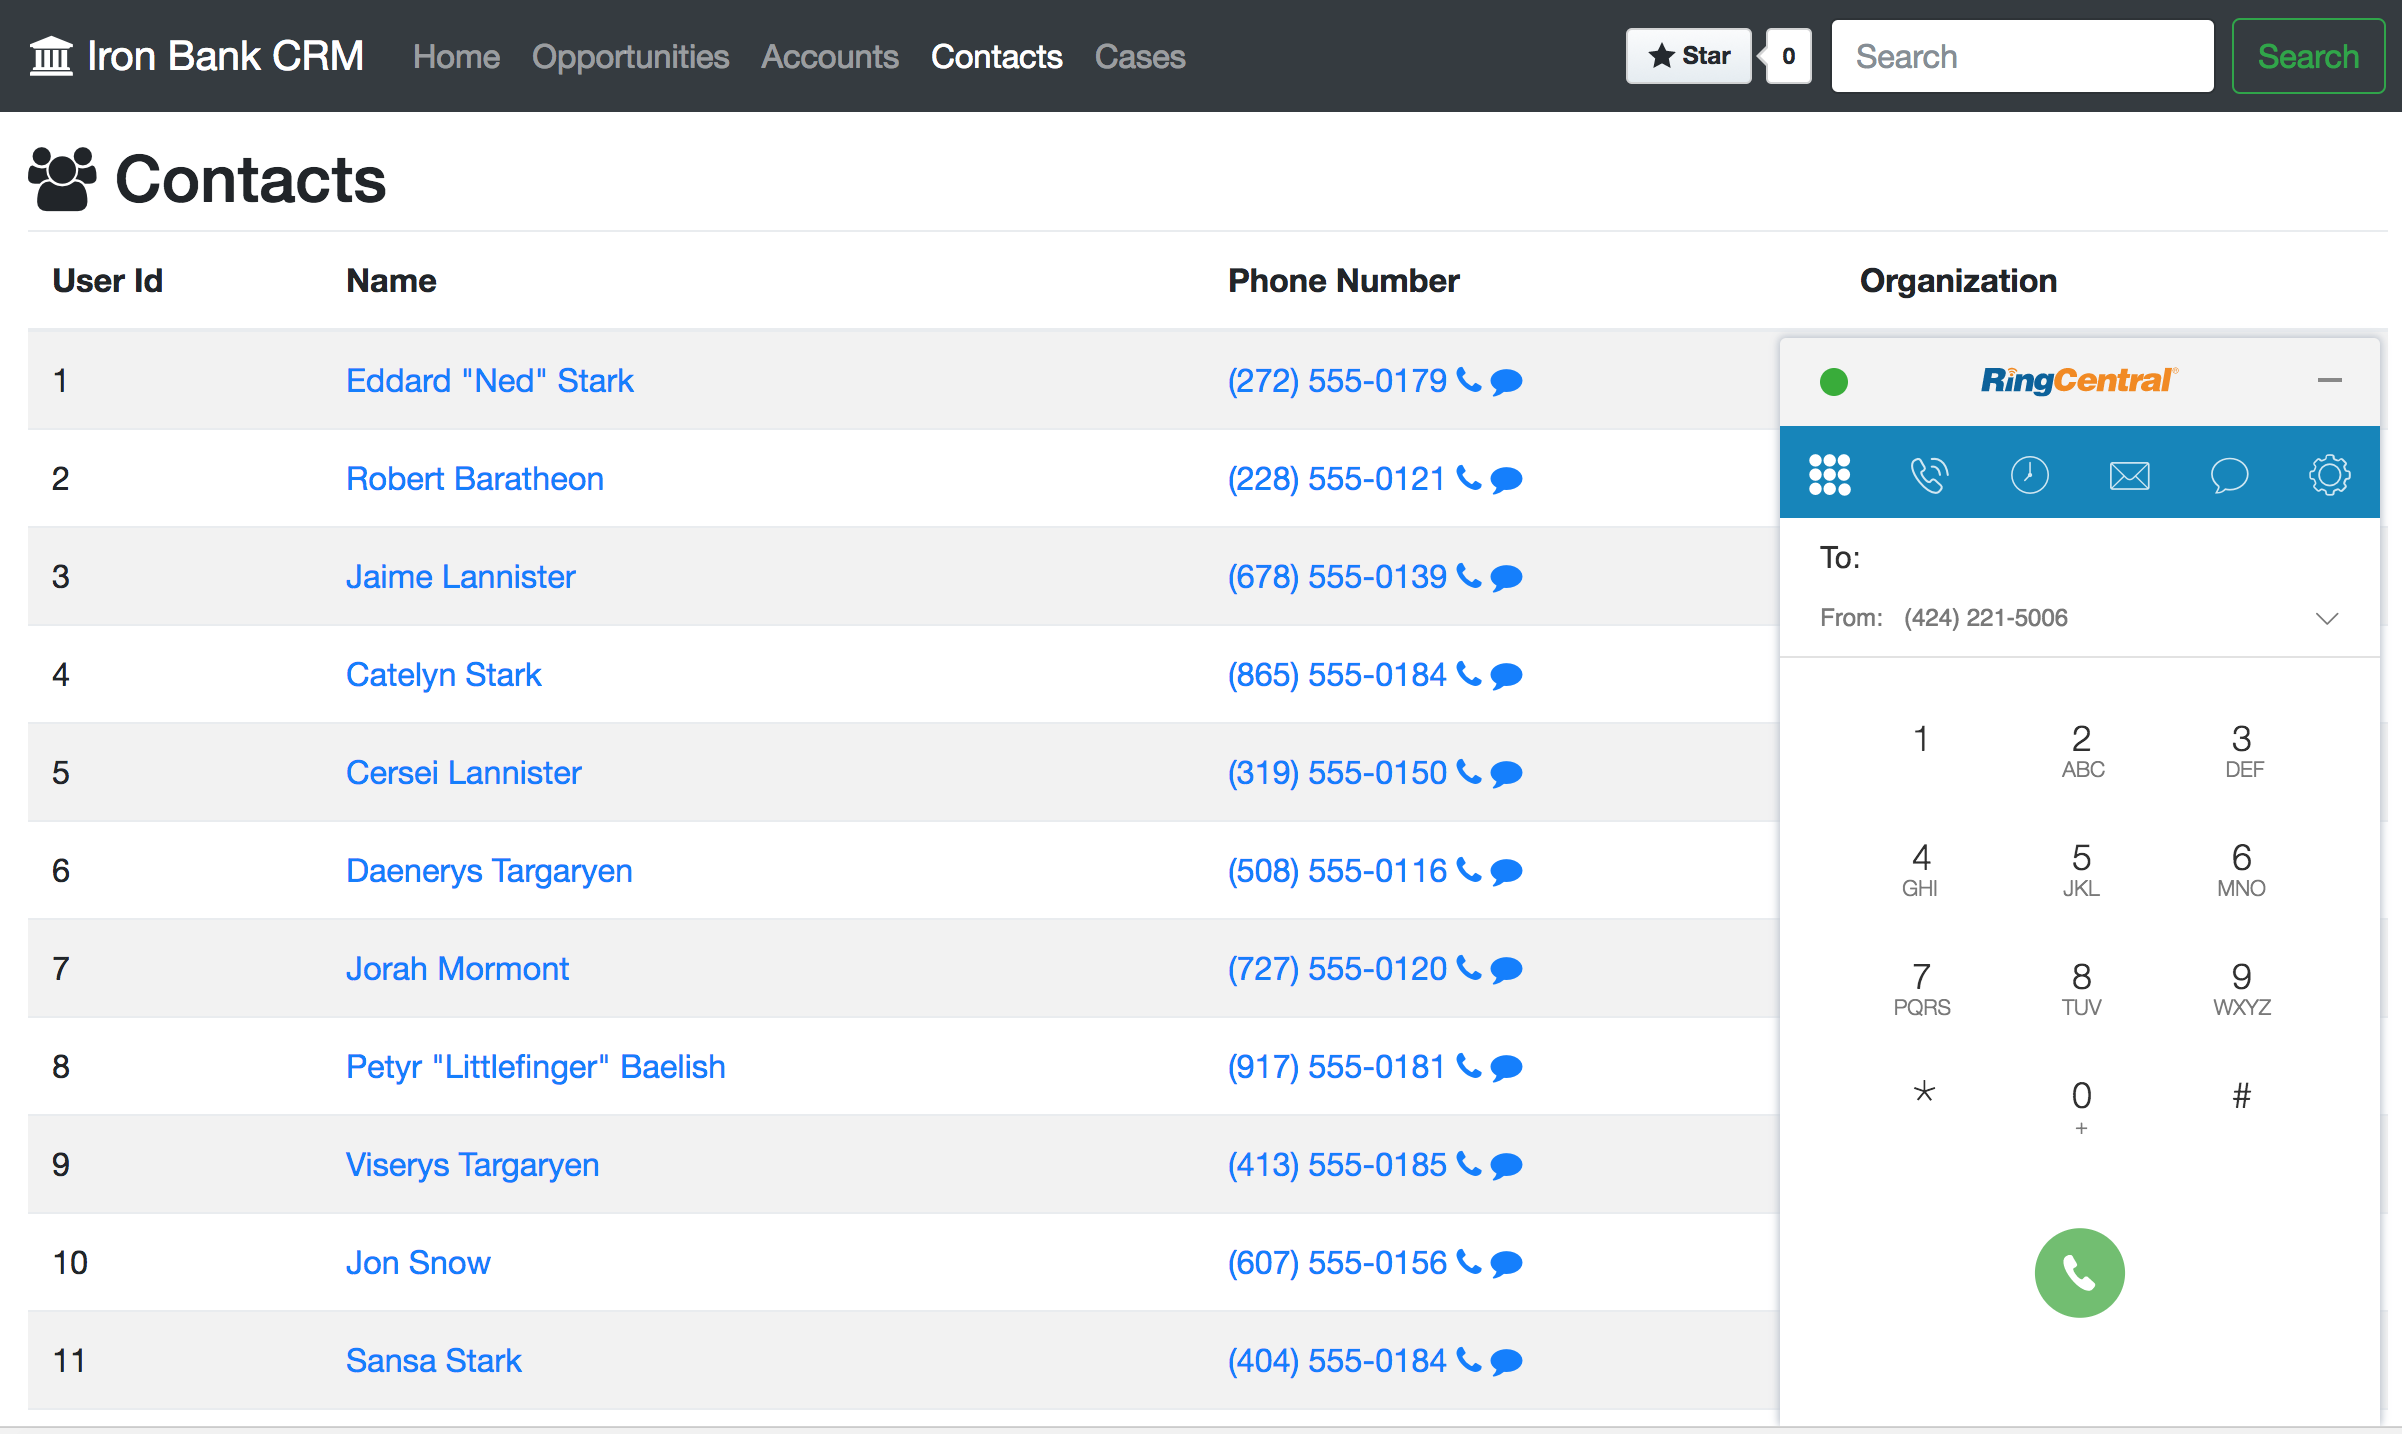Select the calls icon in RingCentral

(x=1929, y=474)
